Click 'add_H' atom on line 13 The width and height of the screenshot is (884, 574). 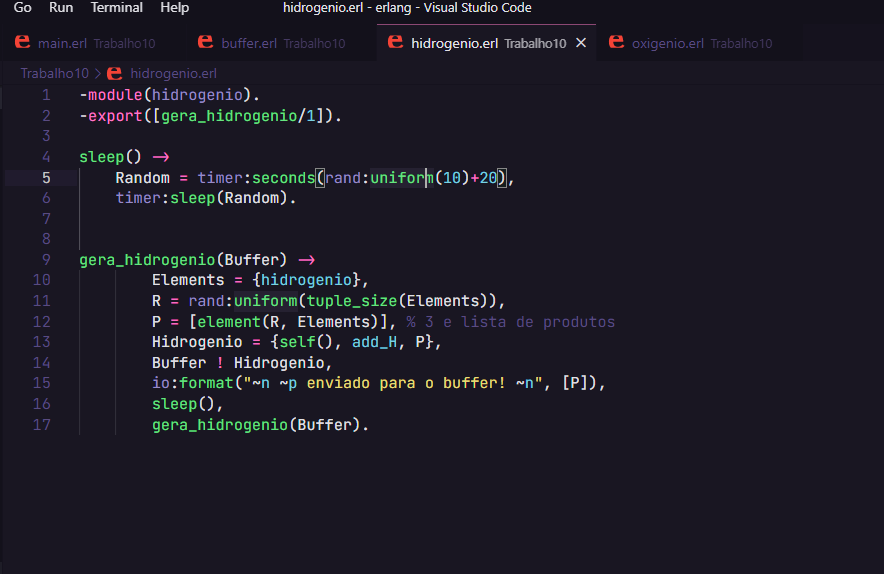click(x=375, y=342)
